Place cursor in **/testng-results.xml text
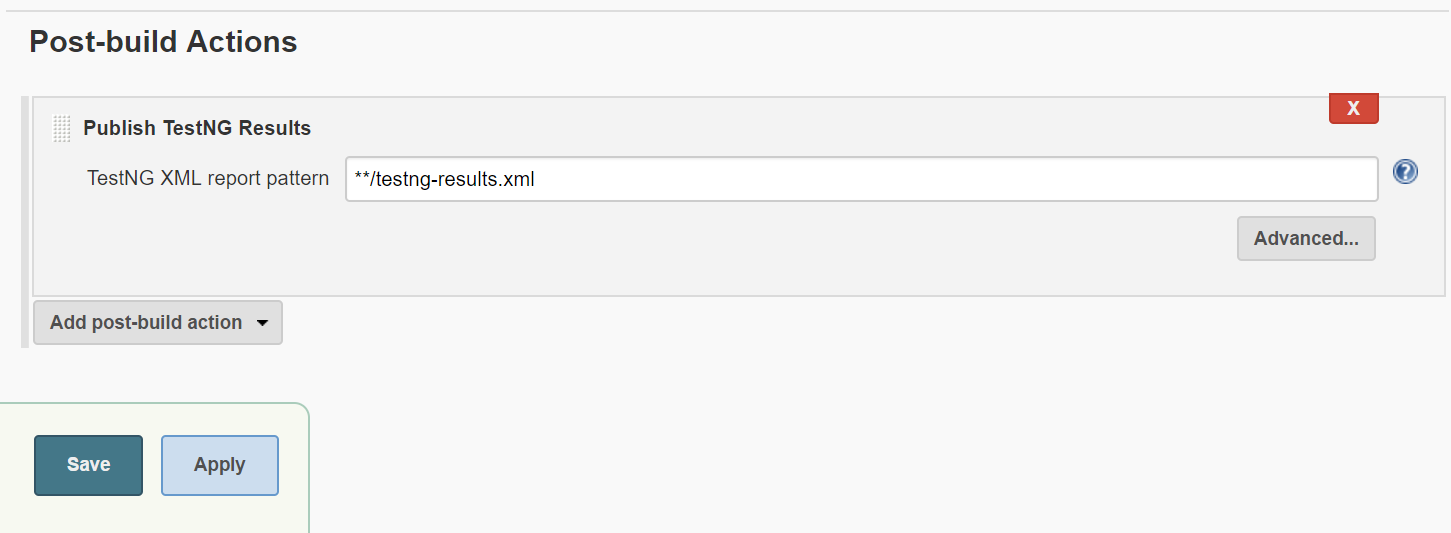 point(445,180)
